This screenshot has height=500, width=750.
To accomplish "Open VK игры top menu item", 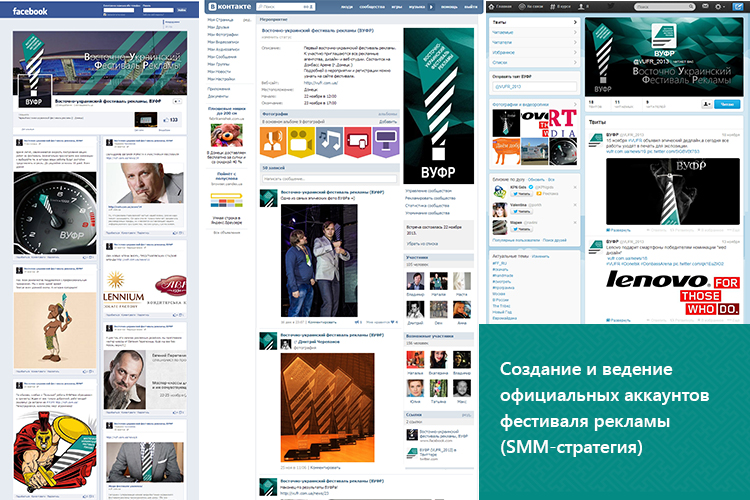I will point(397,7).
